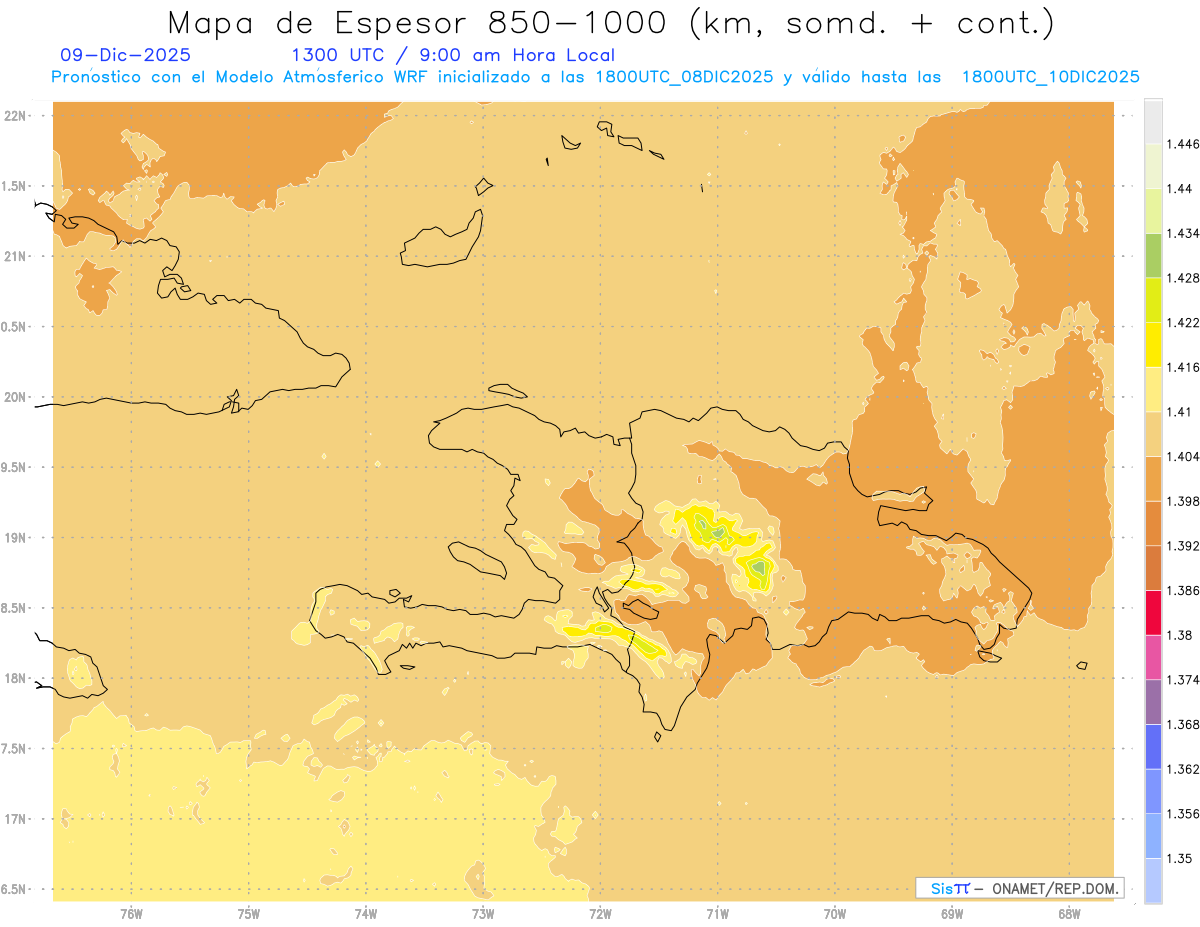Pick the bright yellow swatch between 1.416 and 1.422
The image size is (1200, 927).
[1153, 344]
